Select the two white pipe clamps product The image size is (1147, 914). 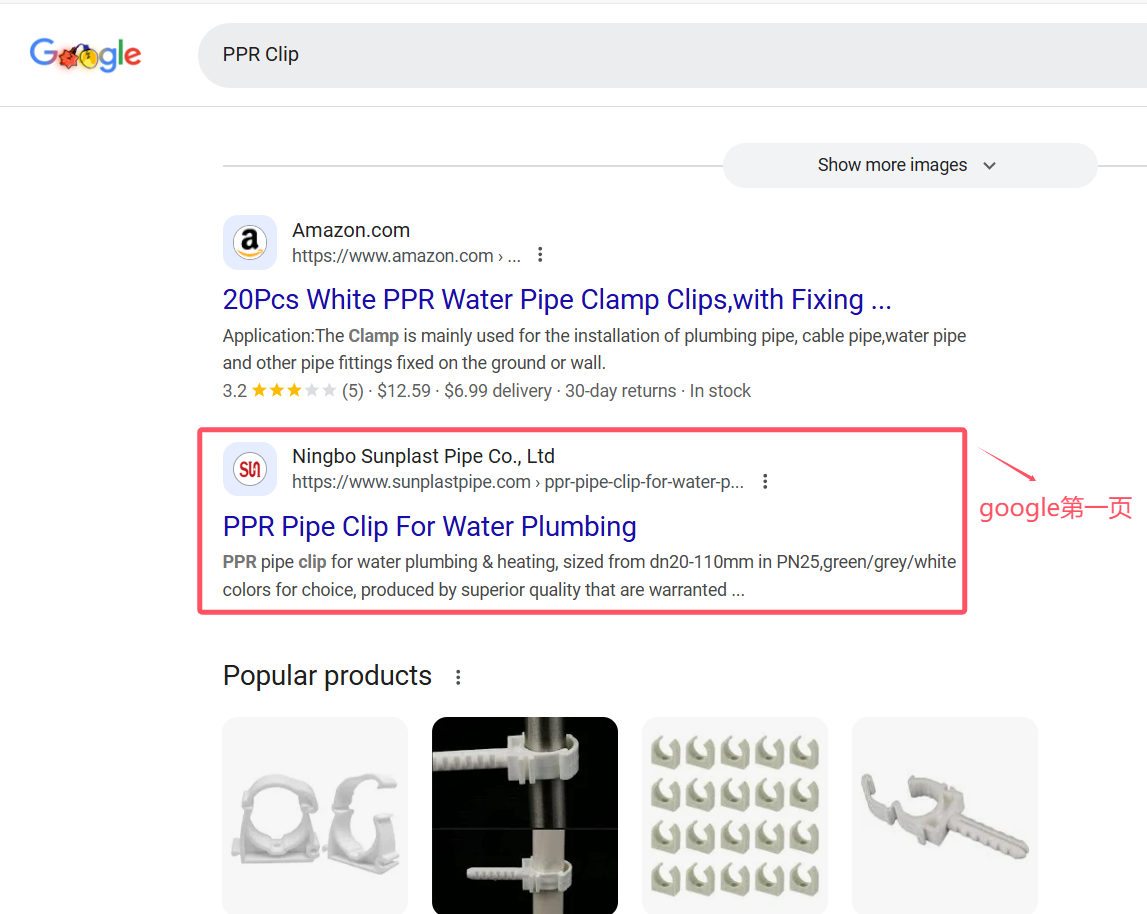(315, 815)
